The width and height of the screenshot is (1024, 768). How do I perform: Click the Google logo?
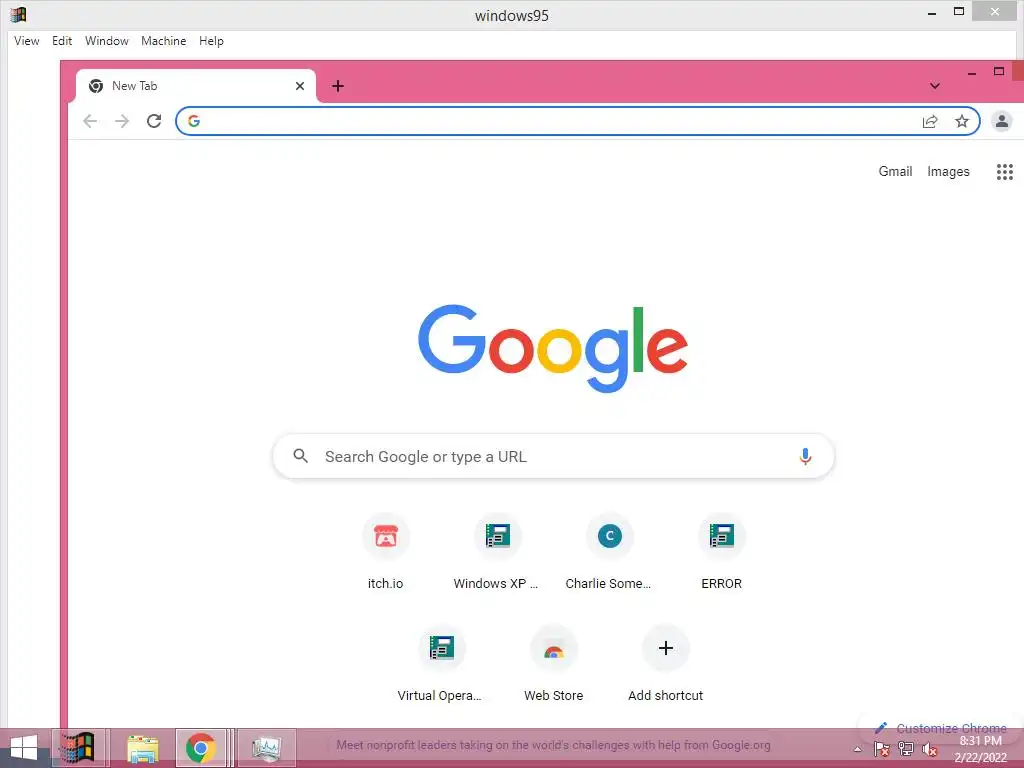click(x=553, y=347)
